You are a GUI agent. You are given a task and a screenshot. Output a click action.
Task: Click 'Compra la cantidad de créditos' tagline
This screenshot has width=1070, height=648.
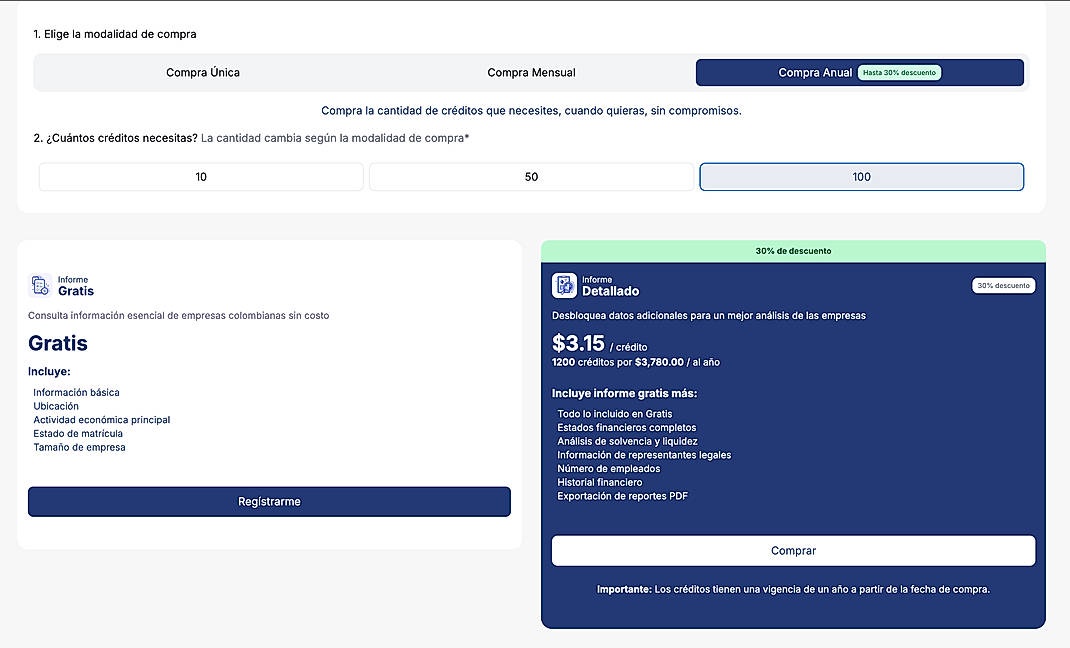tap(531, 111)
